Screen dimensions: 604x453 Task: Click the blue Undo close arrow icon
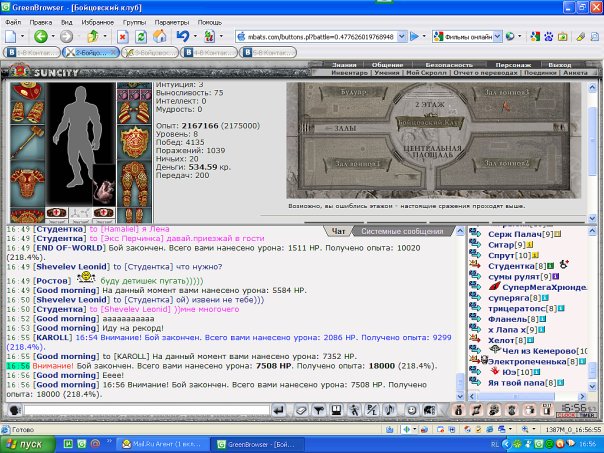click(183, 36)
